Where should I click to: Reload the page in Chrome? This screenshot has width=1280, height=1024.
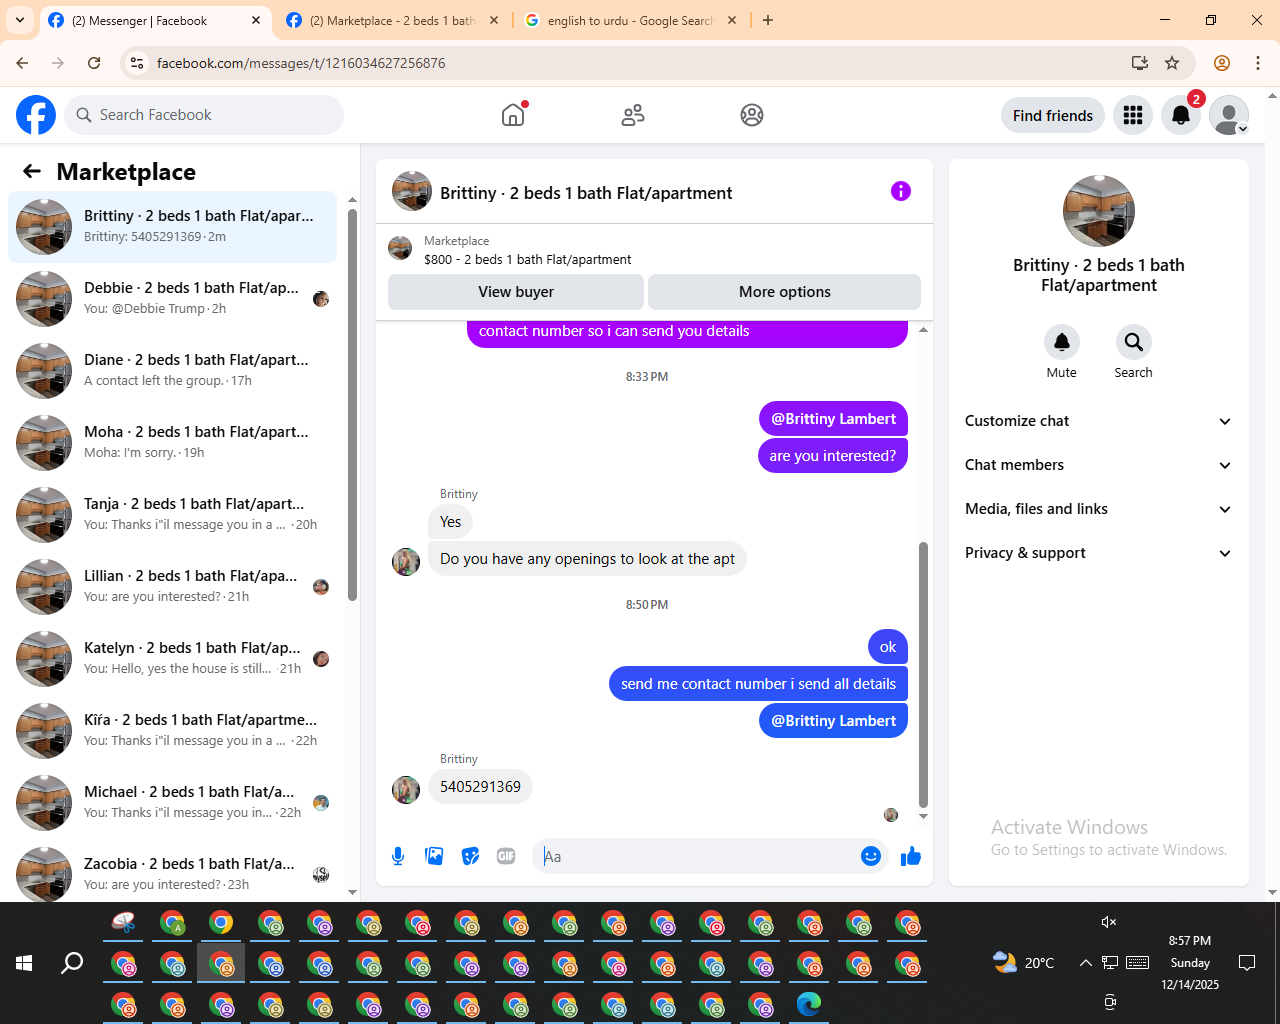pyautogui.click(x=94, y=63)
